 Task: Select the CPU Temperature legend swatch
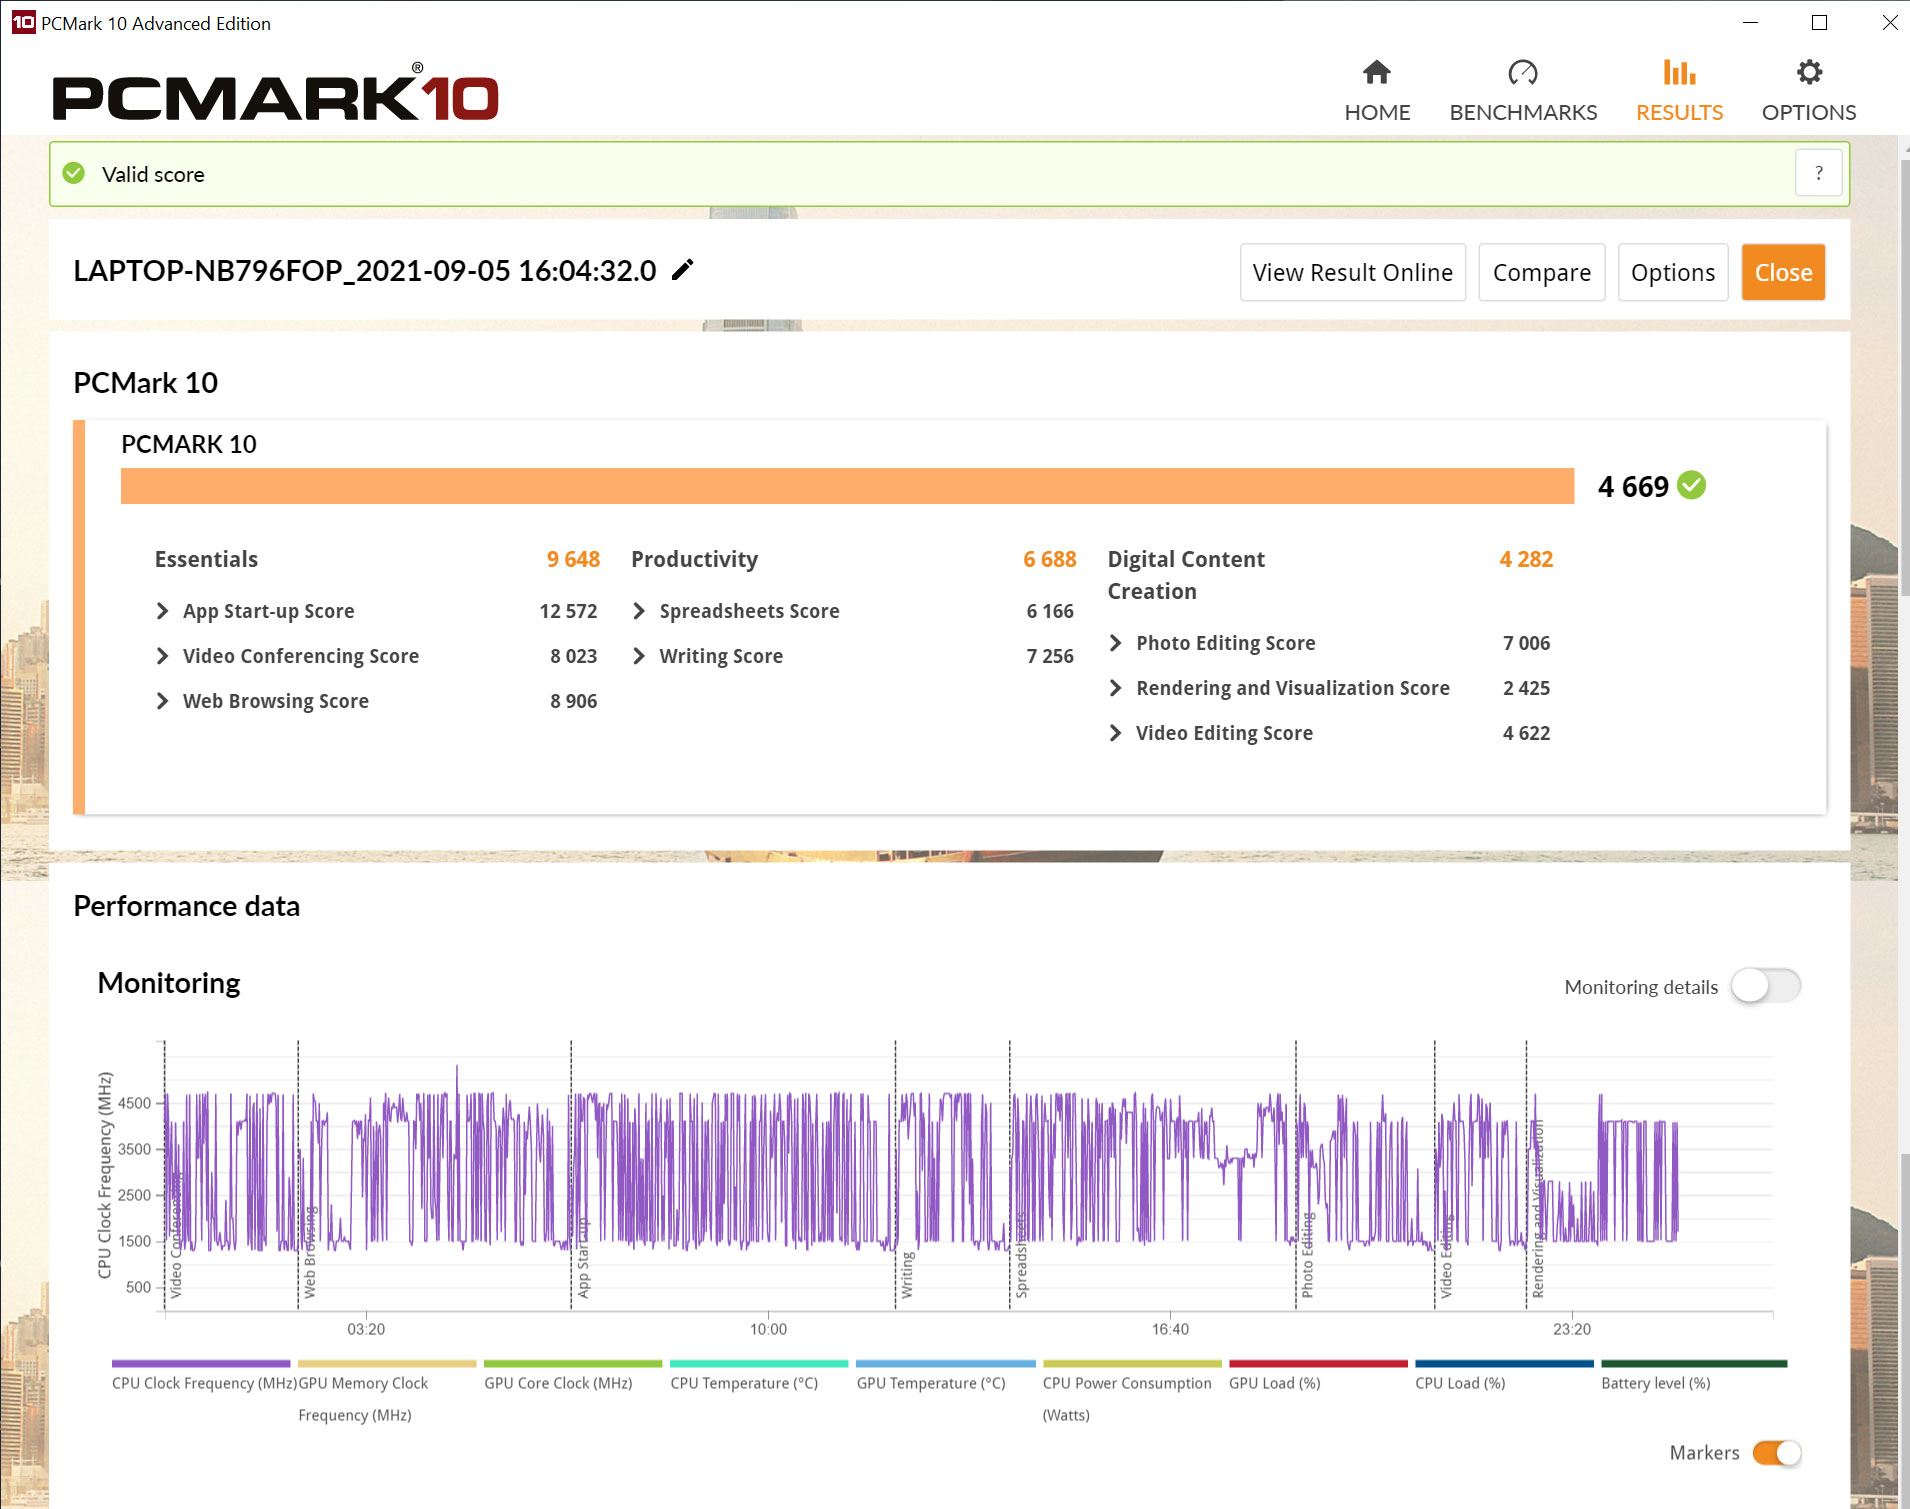pyautogui.click(x=758, y=1363)
